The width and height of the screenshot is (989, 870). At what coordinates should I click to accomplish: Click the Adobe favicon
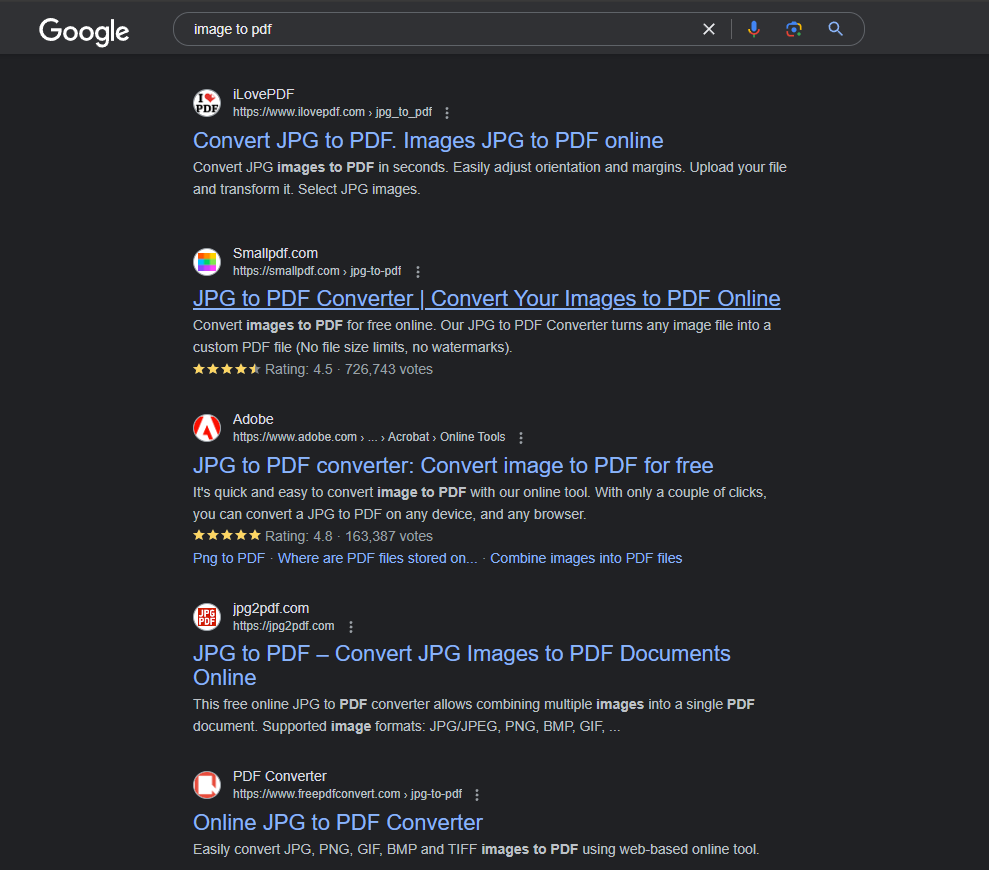207,428
